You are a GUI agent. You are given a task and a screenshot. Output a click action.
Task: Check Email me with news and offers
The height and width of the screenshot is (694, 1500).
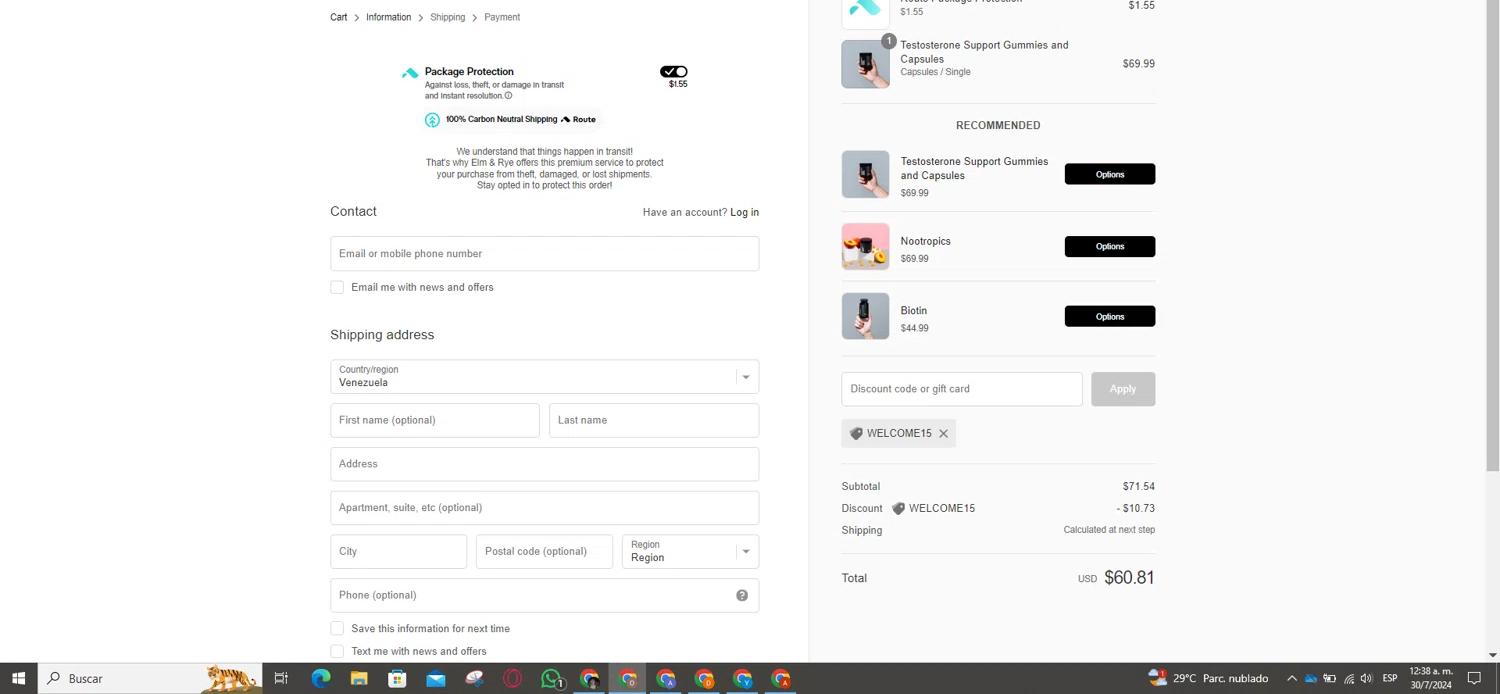pyautogui.click(x=337, y=287)
